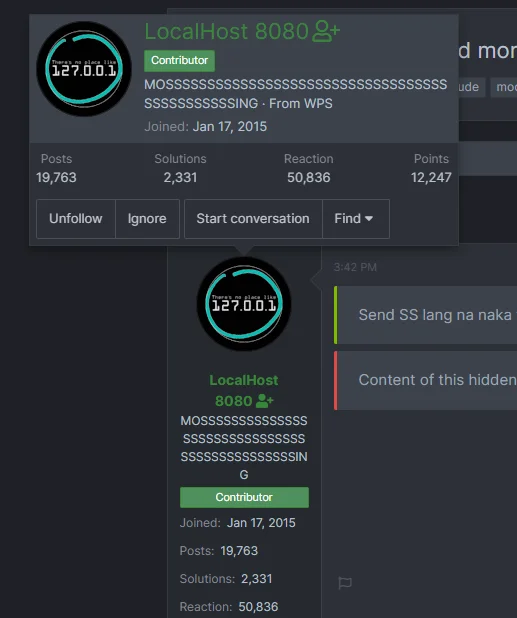The height and width of the screenshot is (618, 517).
Task: Click sidebar Reaction: 50,836 value
Action: click(258, 607)
